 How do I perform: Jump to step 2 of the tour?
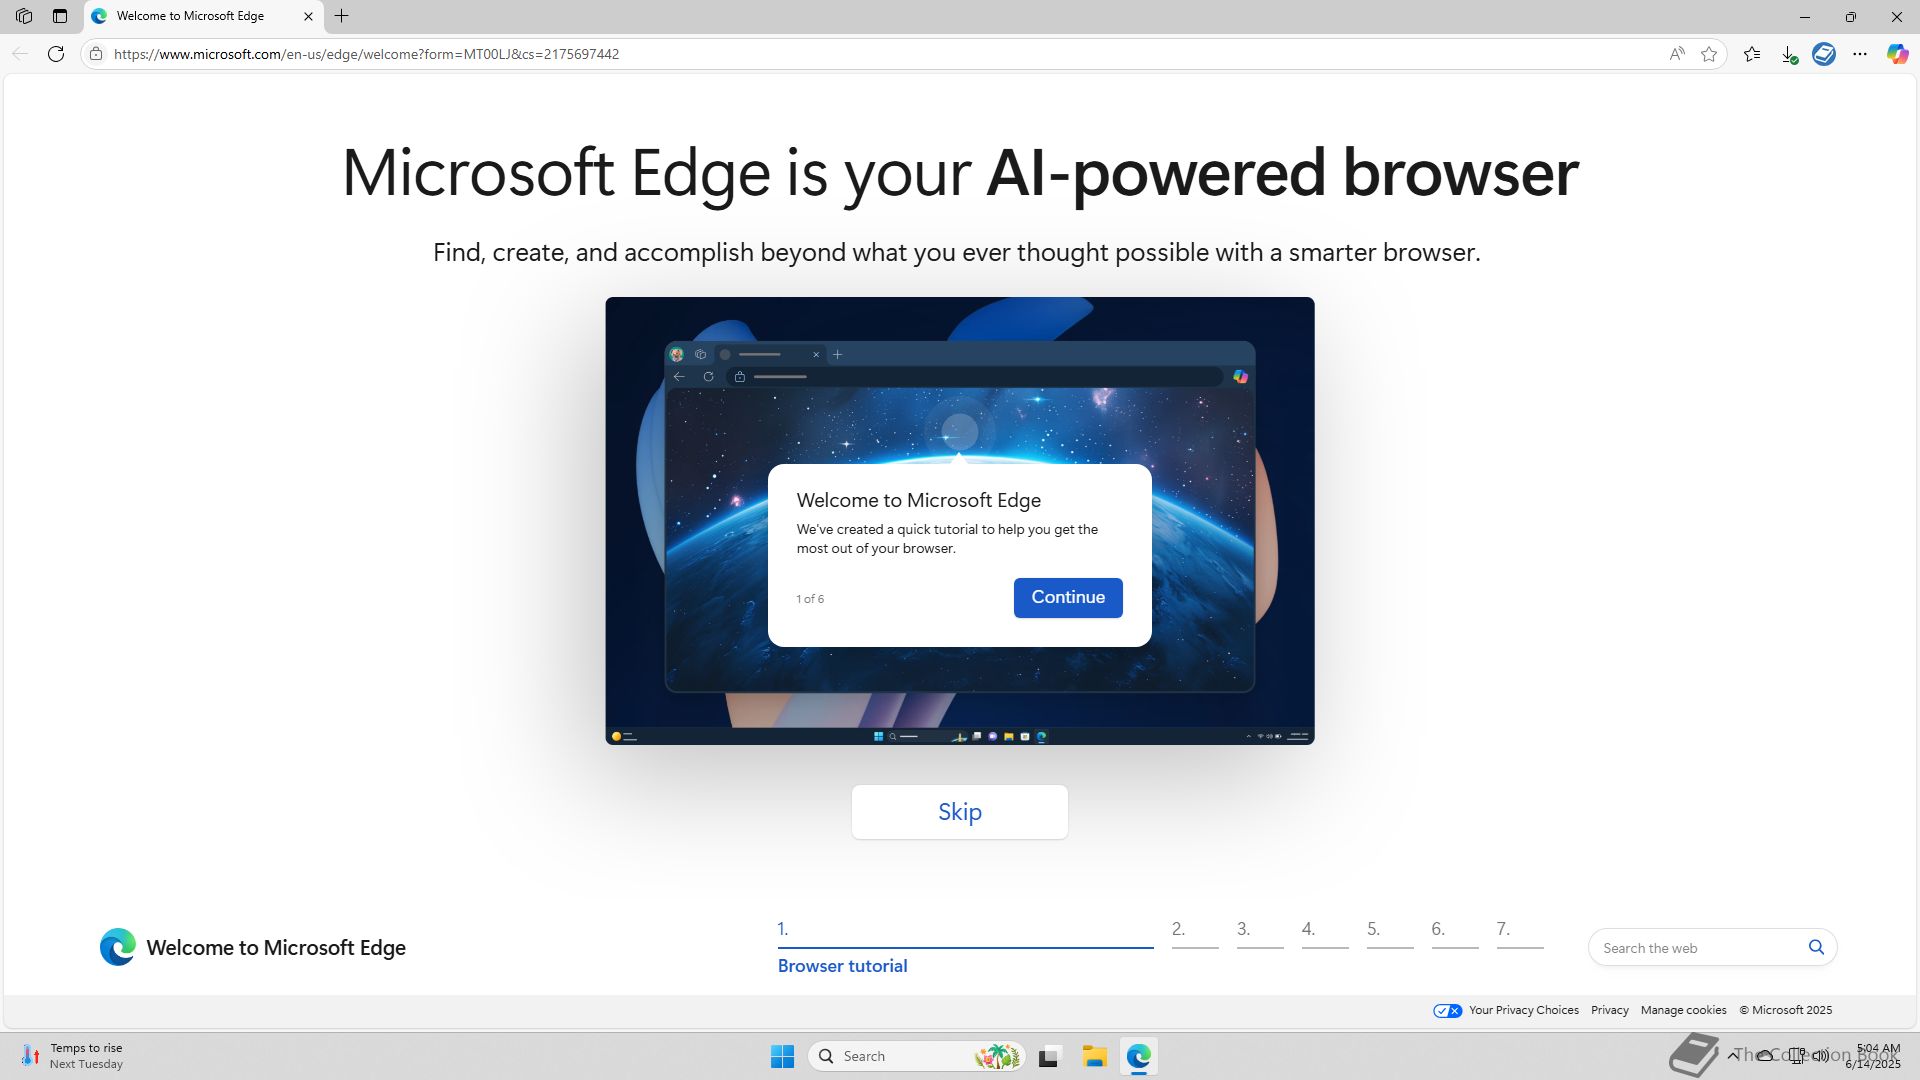(1194, 932)
